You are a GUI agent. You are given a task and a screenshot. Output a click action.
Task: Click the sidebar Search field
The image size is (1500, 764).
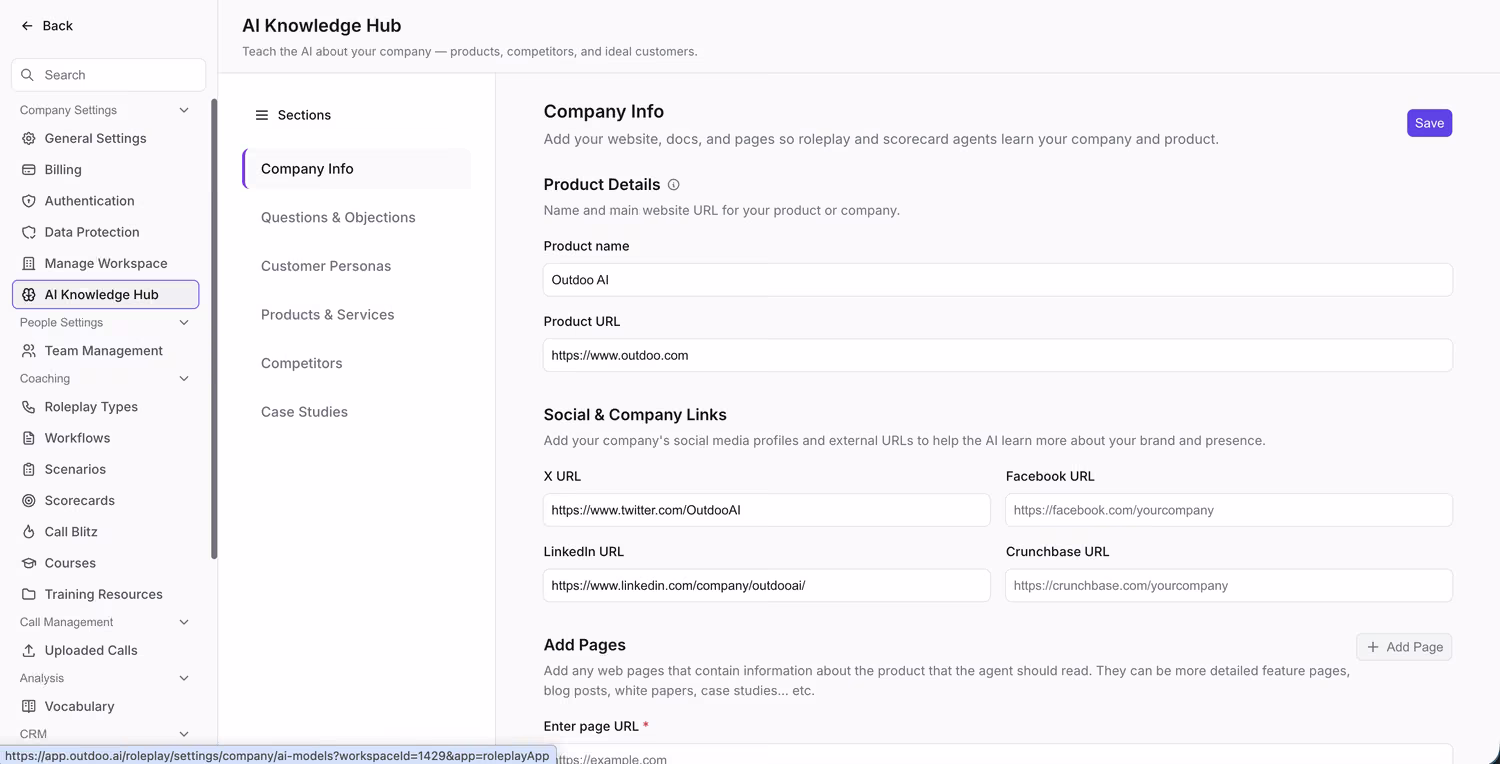tap(108, 75)
